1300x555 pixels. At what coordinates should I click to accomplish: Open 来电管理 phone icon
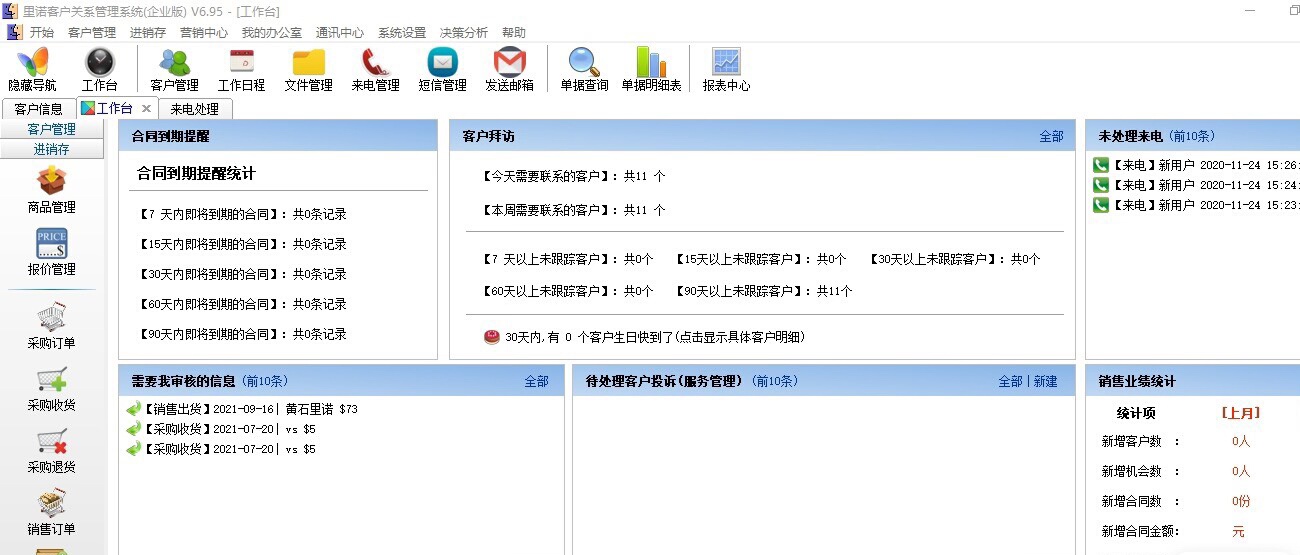pyautogui.click(x=375, y=70)
